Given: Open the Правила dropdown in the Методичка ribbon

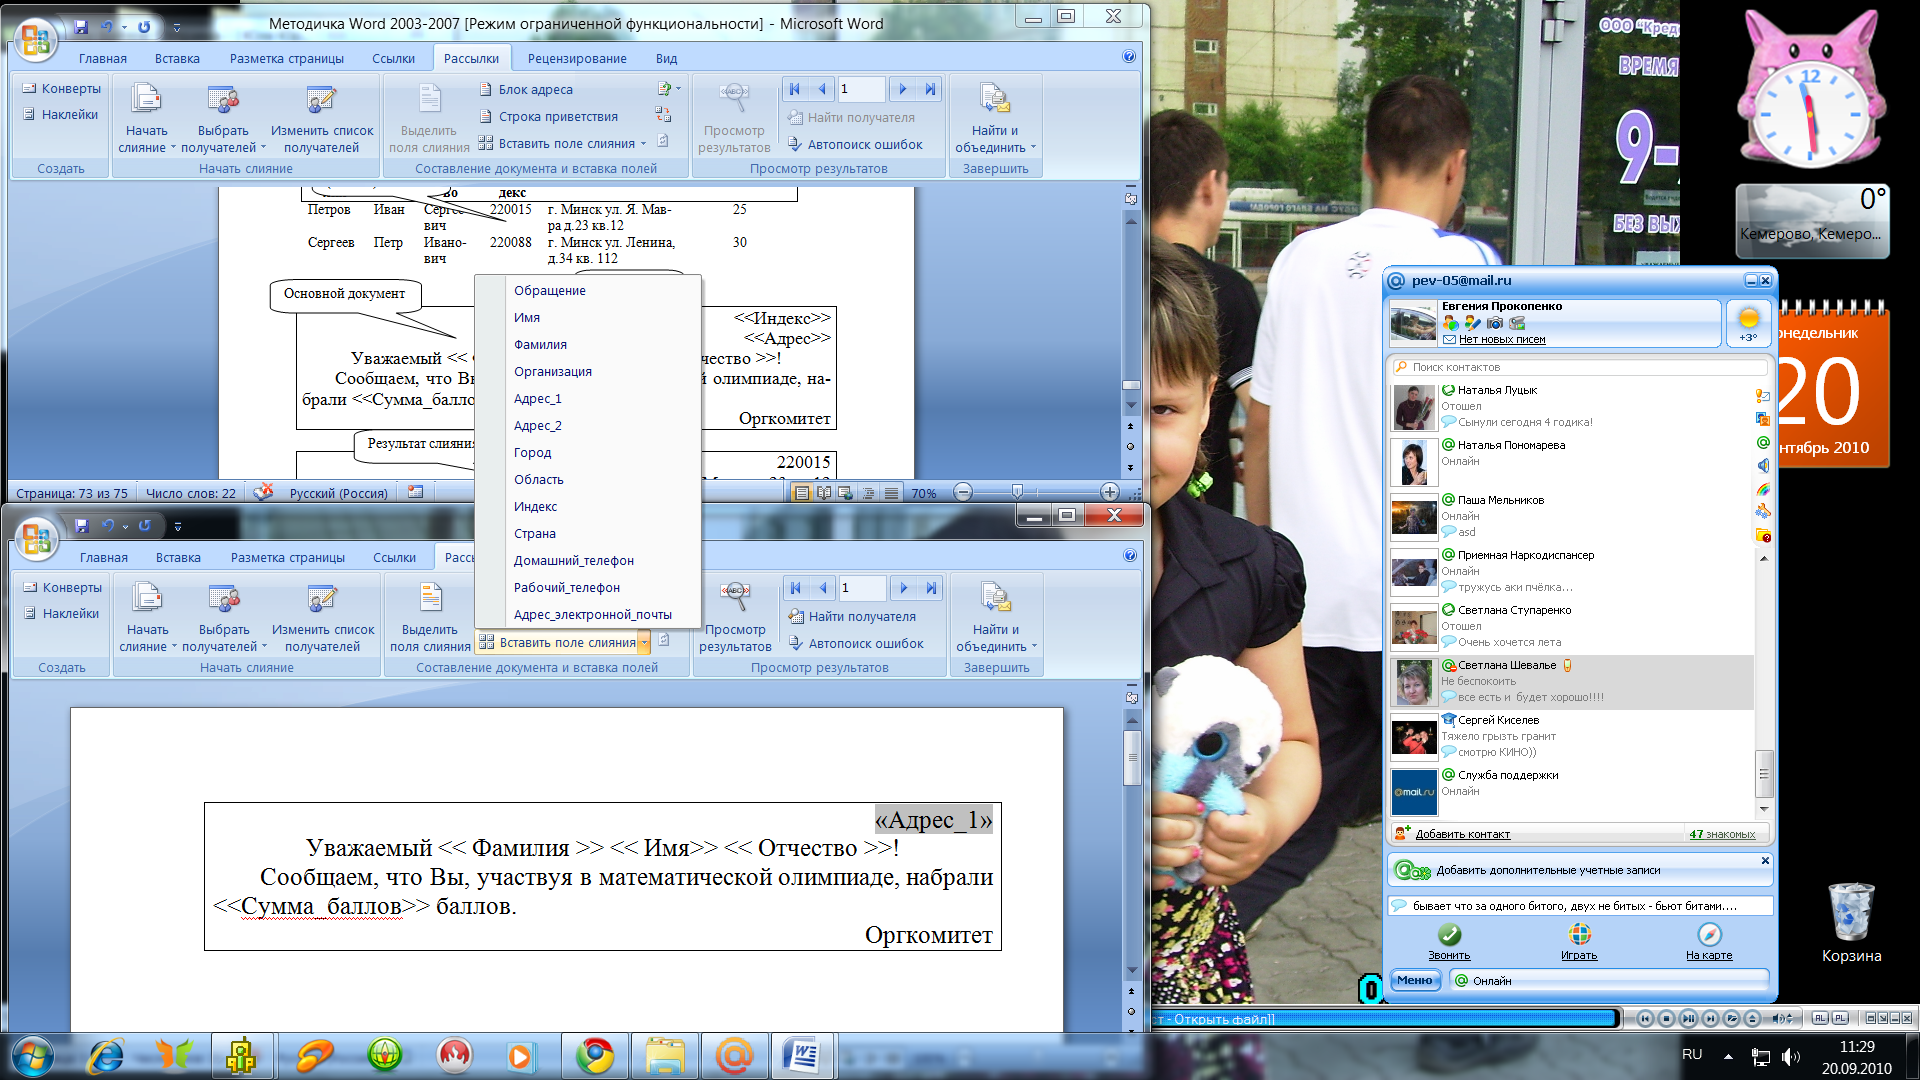Looking at the screenshot, I should (668, 89).
